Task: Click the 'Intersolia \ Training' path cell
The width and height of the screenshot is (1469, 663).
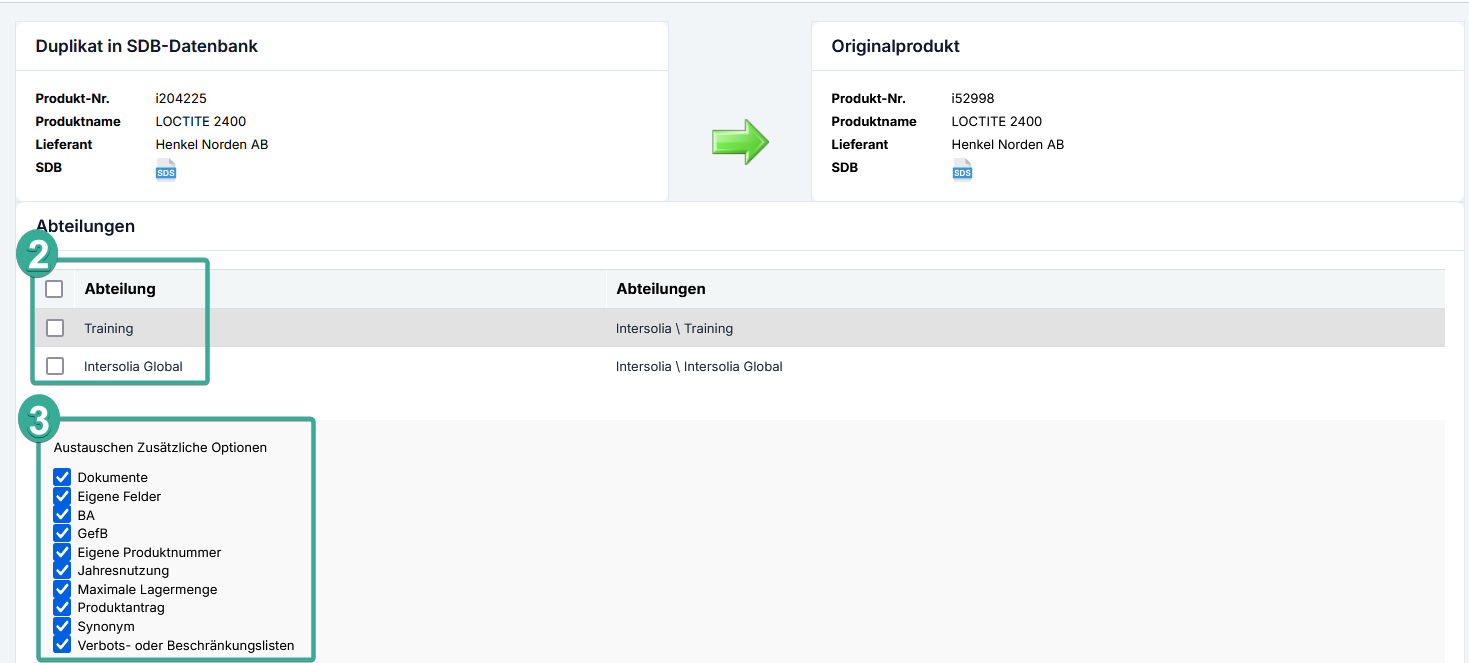Action: pos(675,328)
